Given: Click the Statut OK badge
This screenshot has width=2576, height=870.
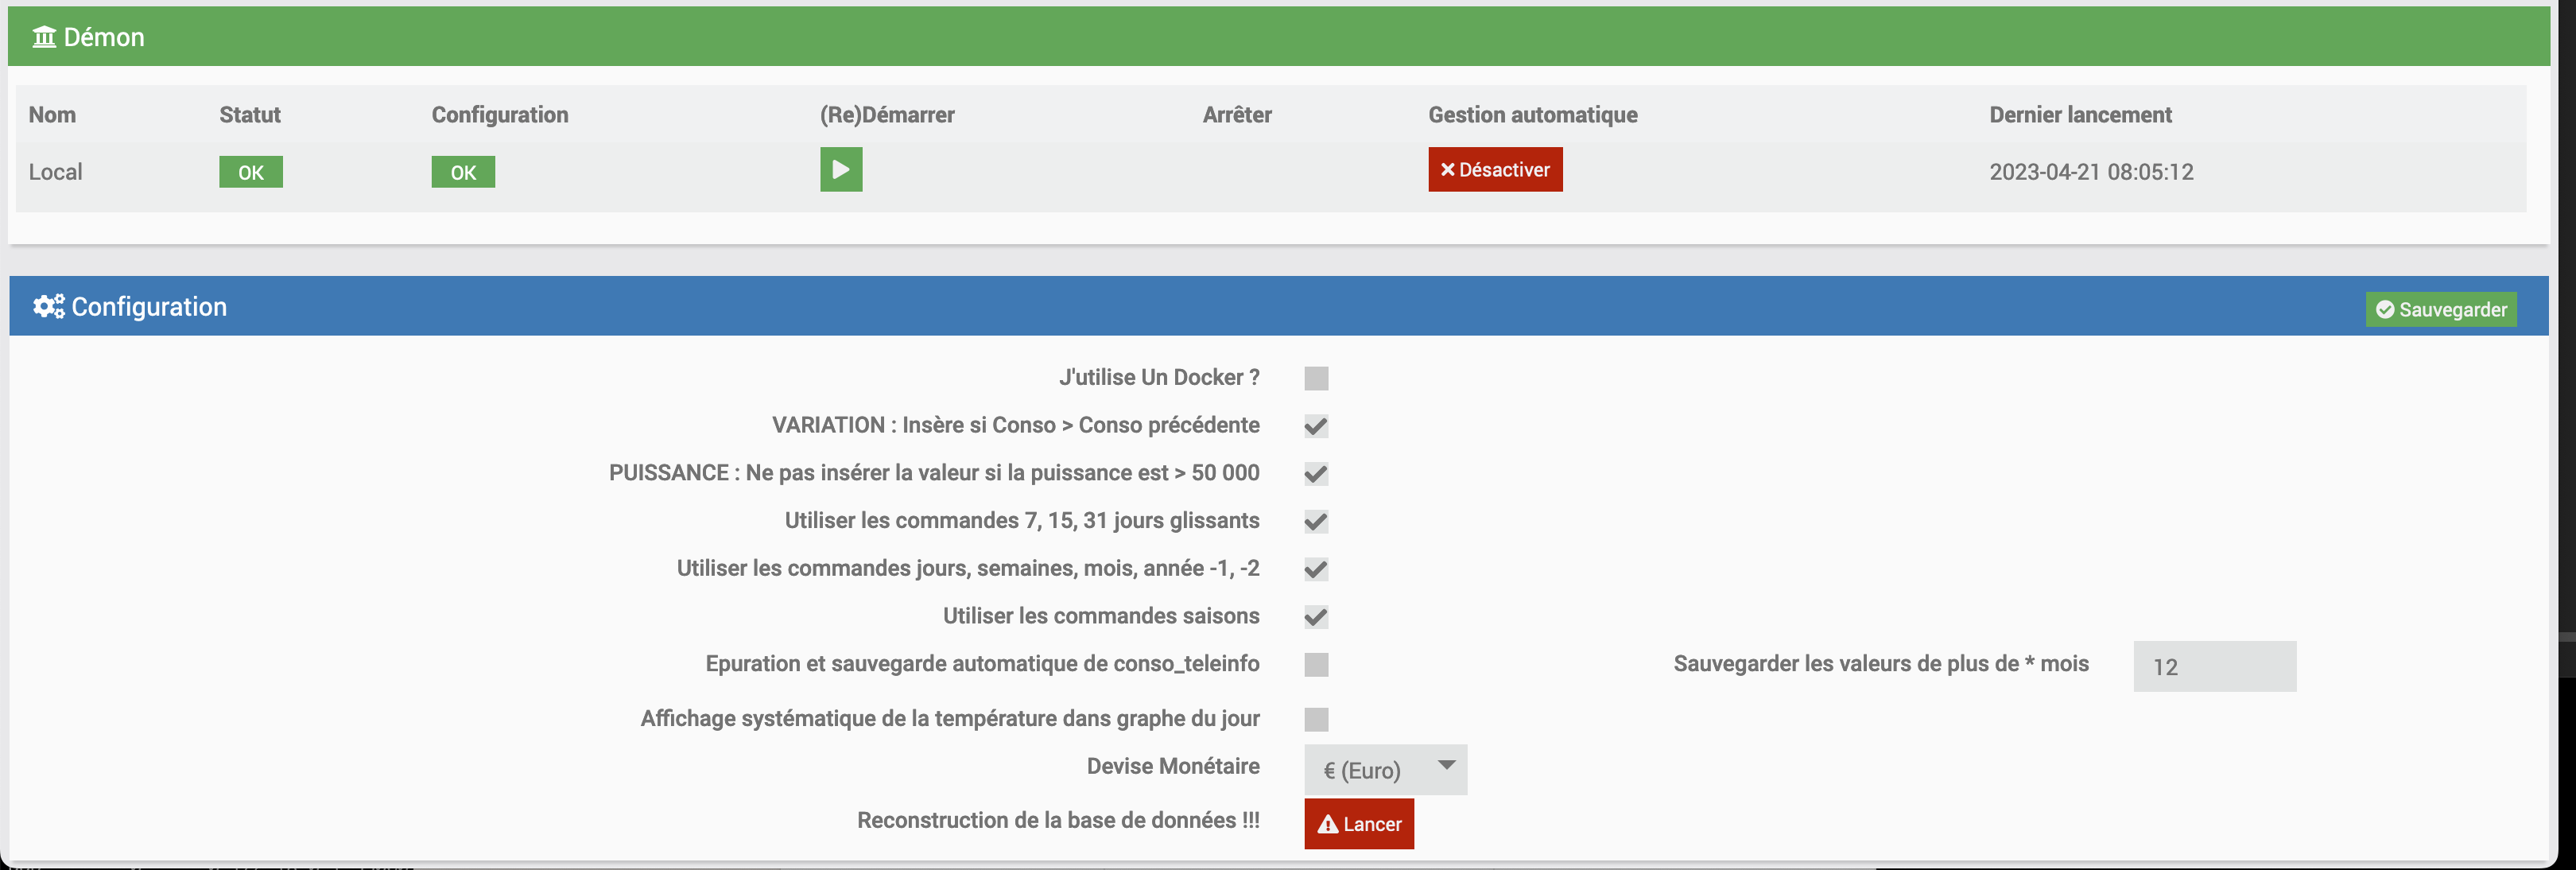Looking at the screenshot, I should tap(251, 172).
